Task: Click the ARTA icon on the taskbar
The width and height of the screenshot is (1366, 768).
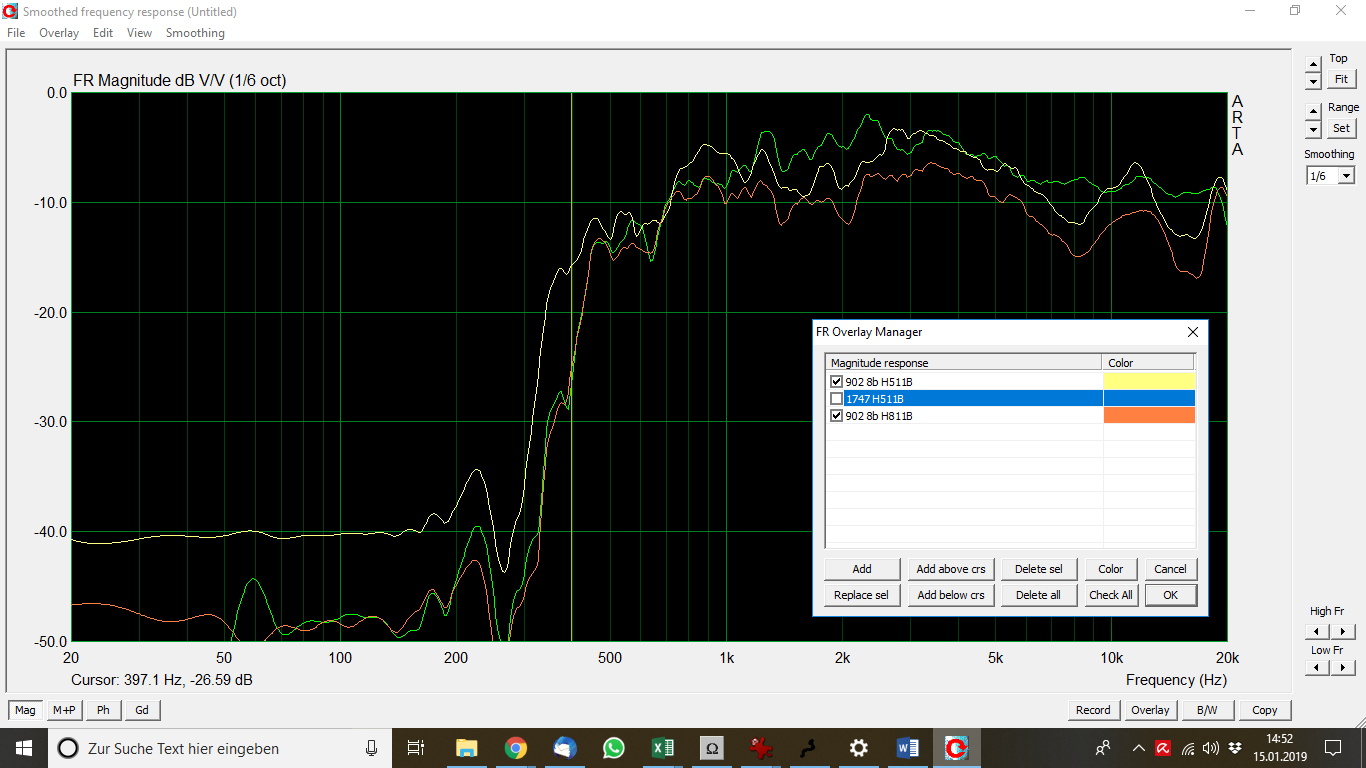Action: point(956,748)
